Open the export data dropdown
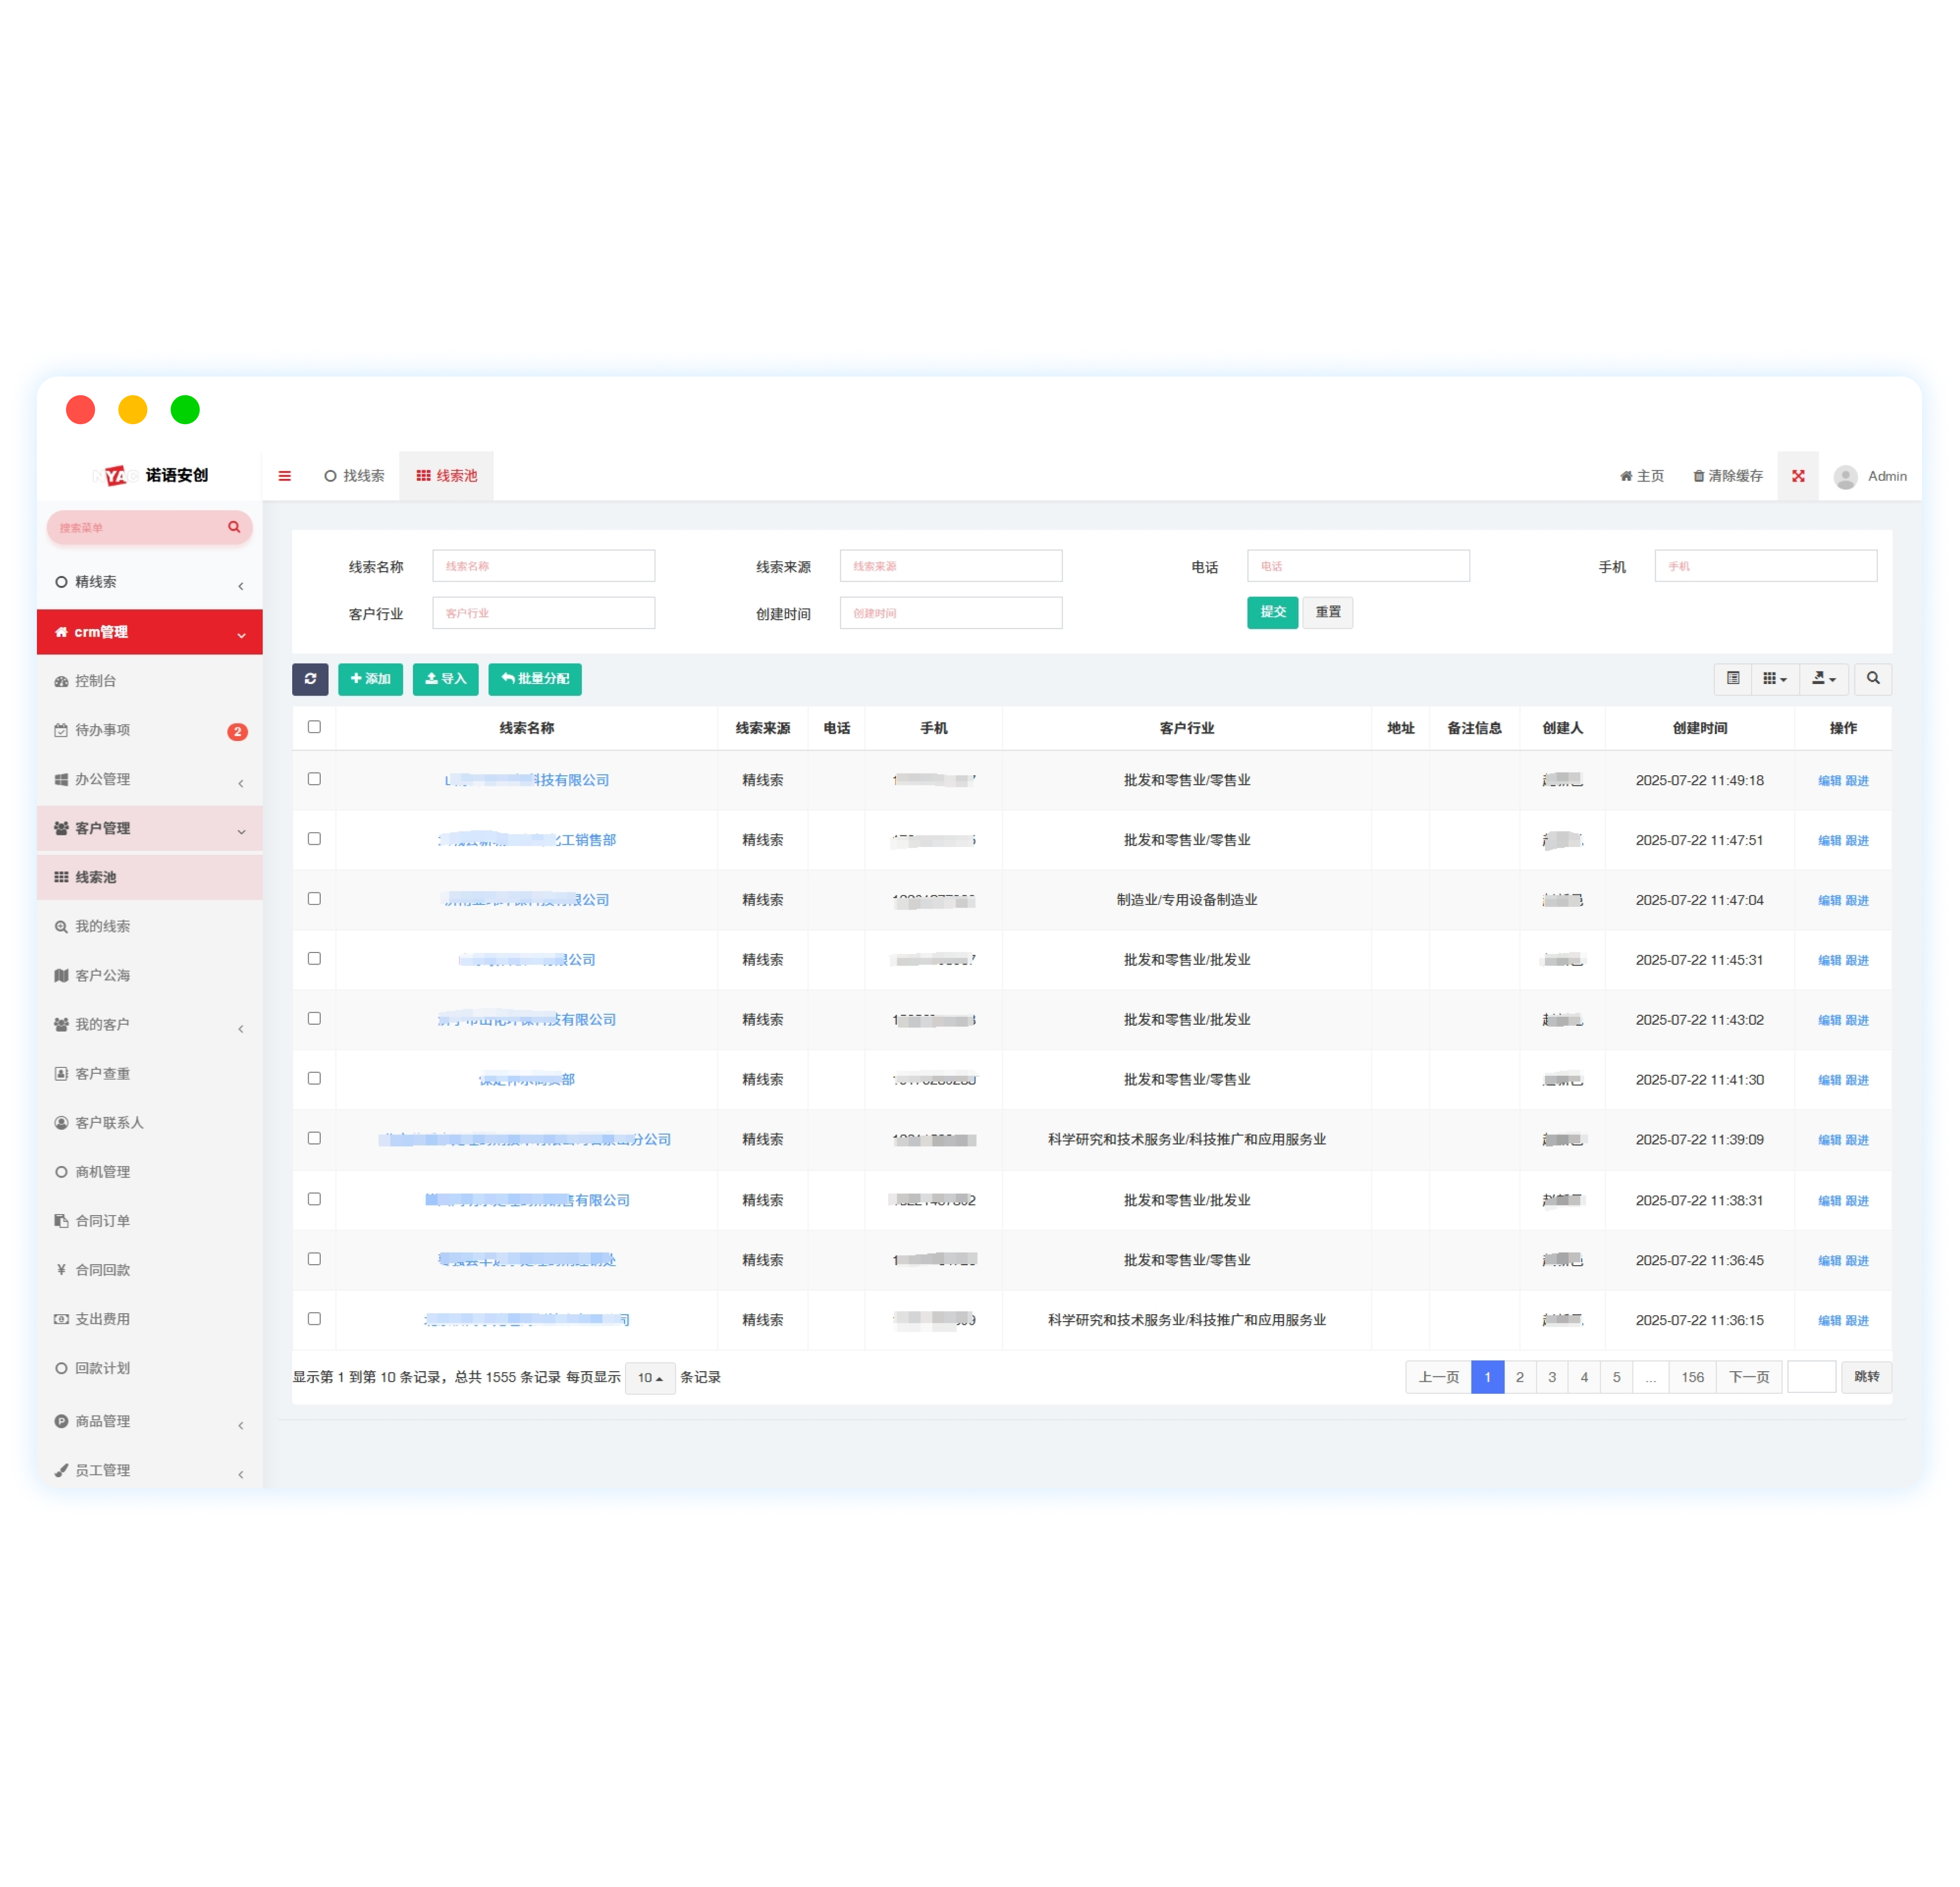Viewport: 1960px width, 1887px height. [x=1823, y=679]
